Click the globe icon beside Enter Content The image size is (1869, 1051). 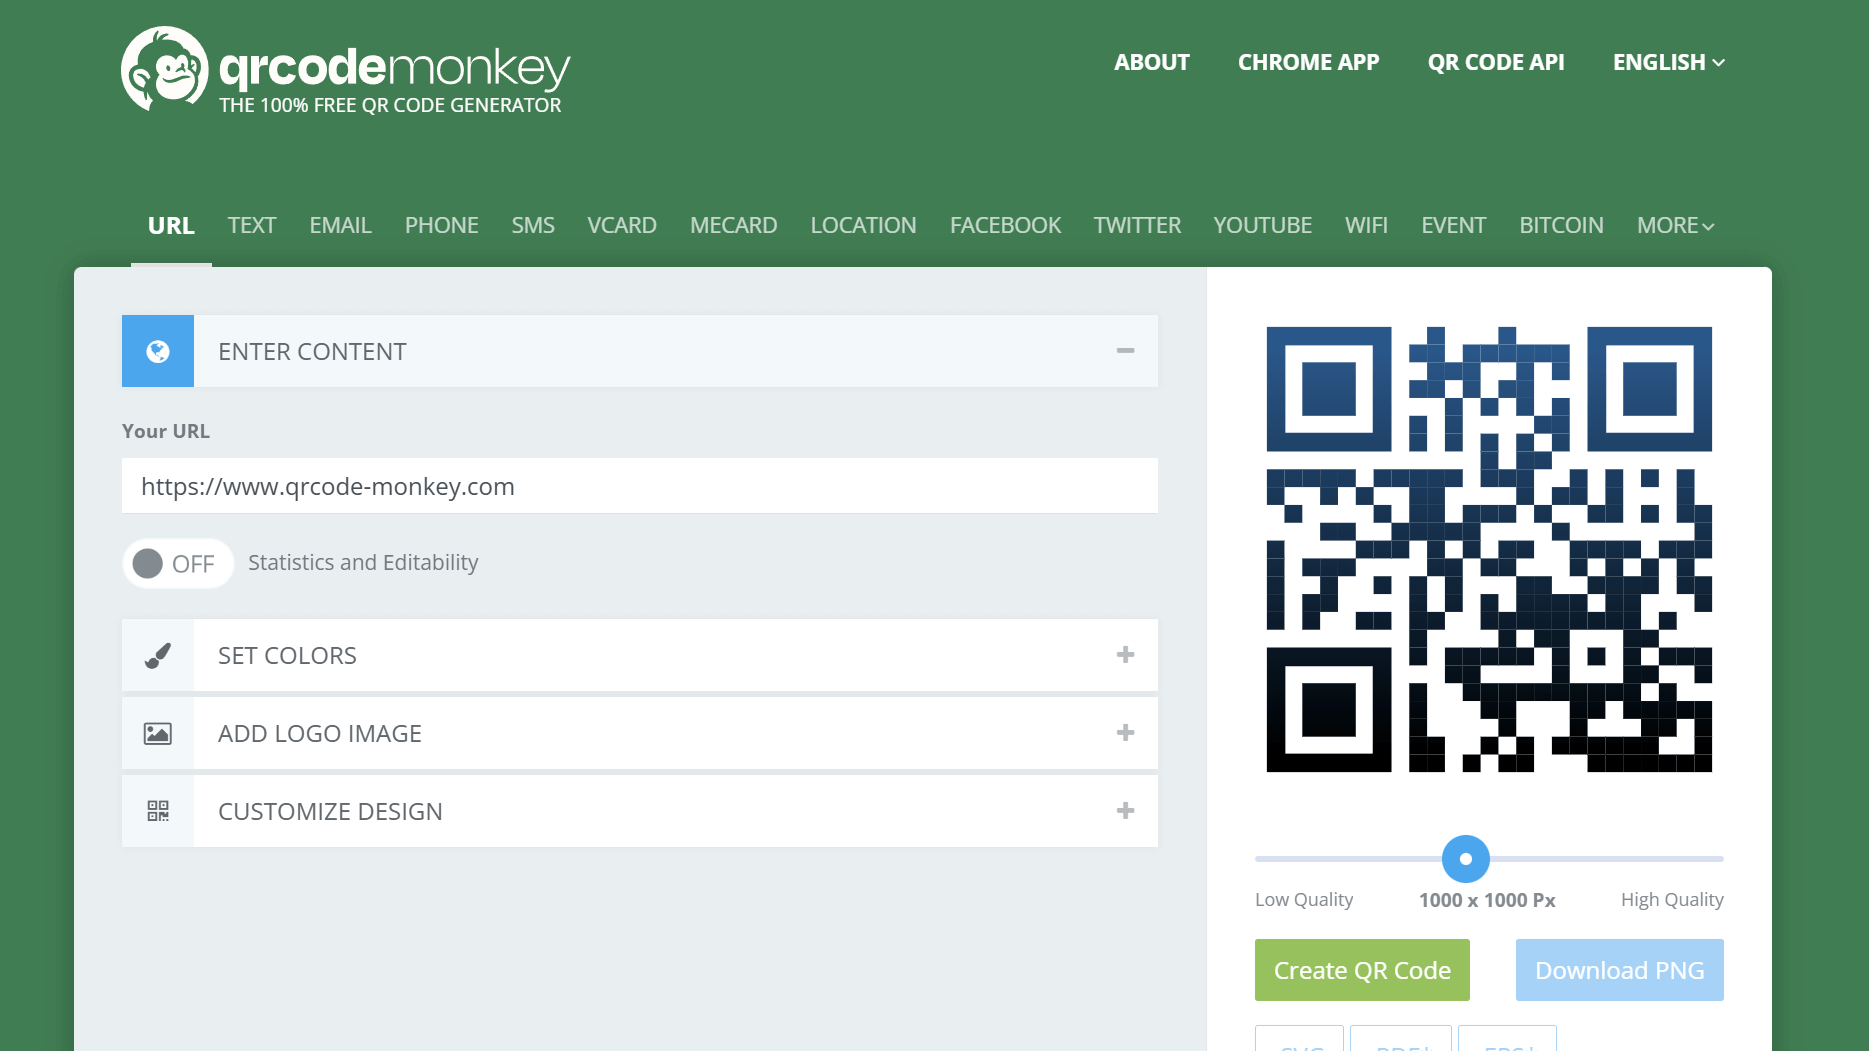tap(158, 351)
